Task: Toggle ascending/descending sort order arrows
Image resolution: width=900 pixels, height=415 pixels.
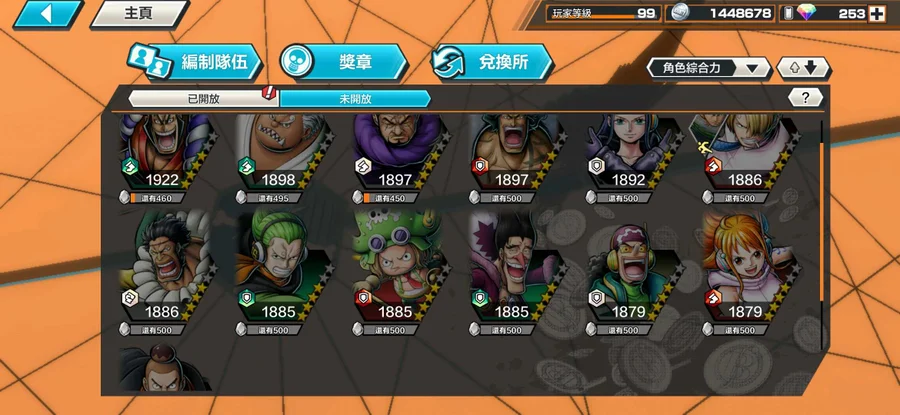Action: click(803, 68)
